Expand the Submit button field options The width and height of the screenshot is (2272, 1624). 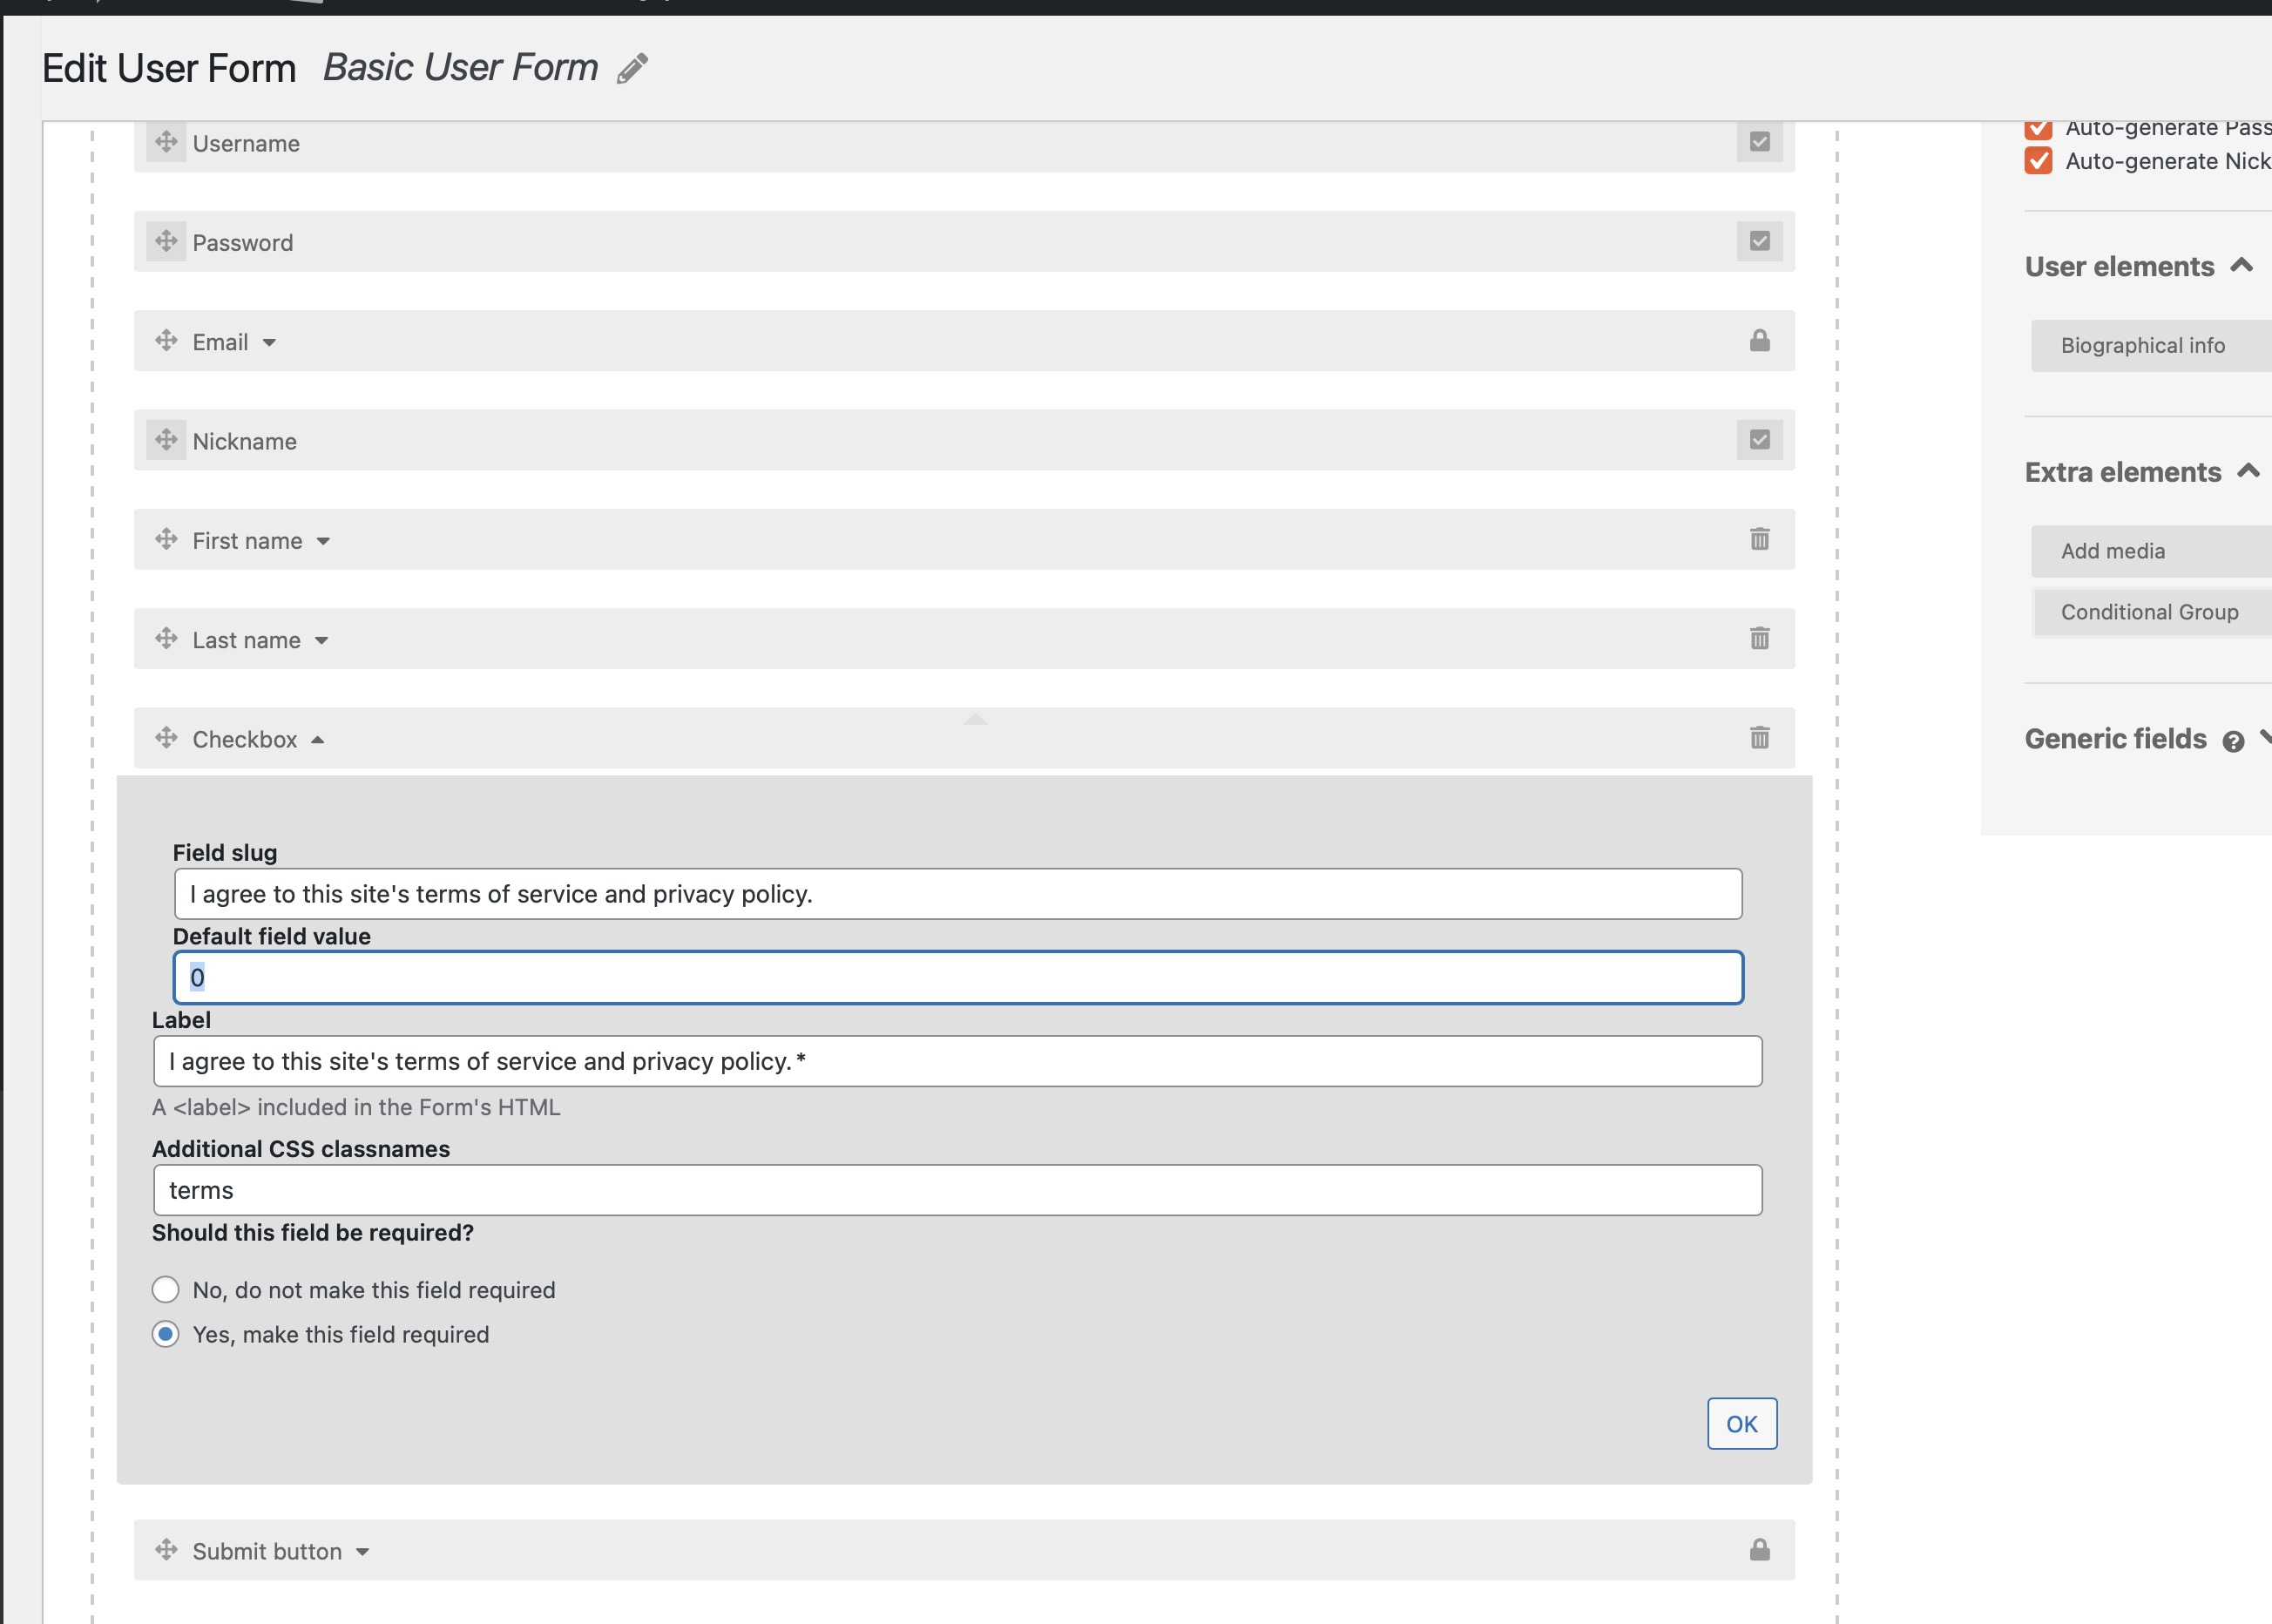pyautogui.click(x=363, y=1552)
